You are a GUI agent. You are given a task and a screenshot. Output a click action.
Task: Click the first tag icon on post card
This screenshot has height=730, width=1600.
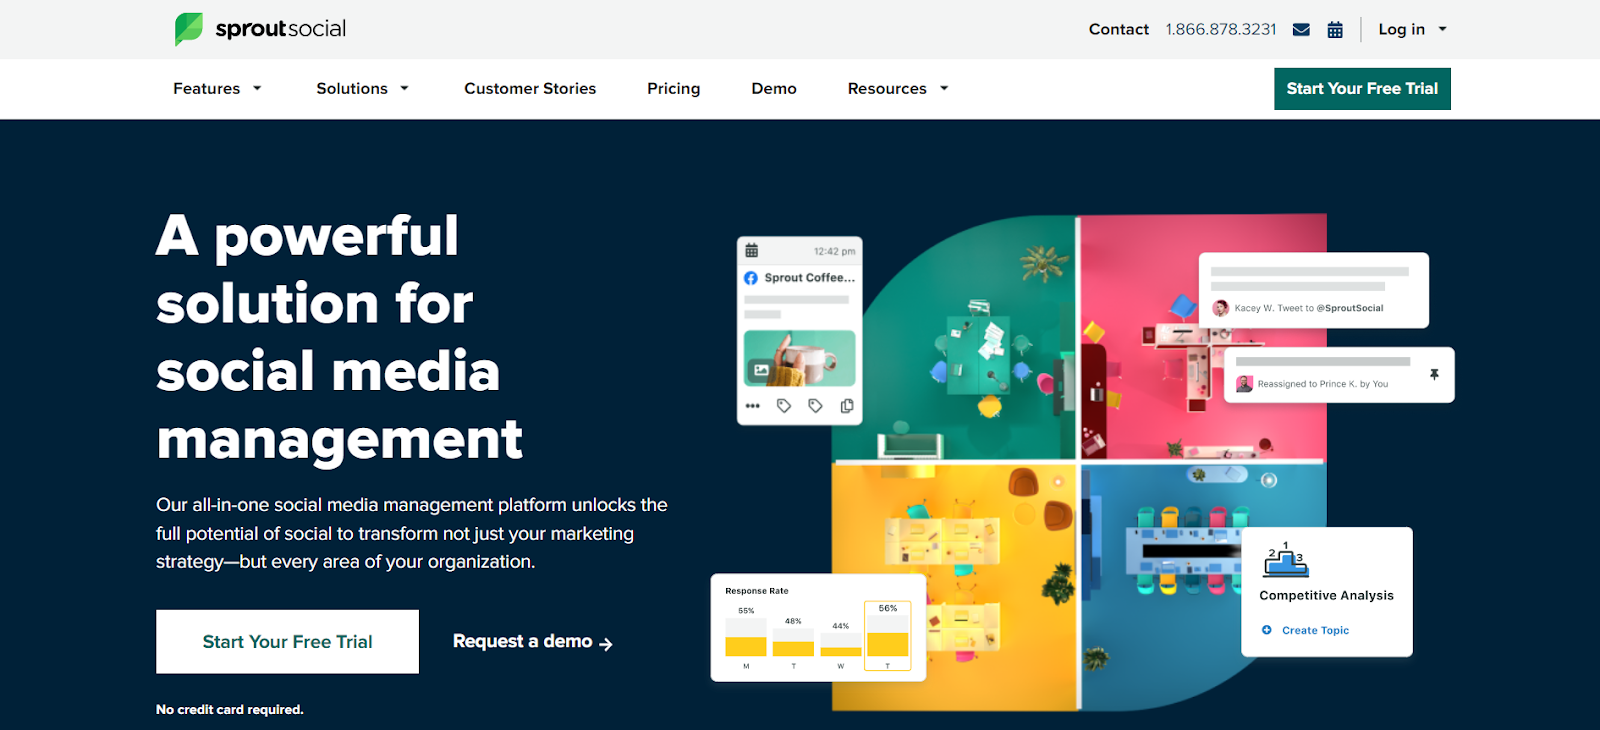point(784,406)
